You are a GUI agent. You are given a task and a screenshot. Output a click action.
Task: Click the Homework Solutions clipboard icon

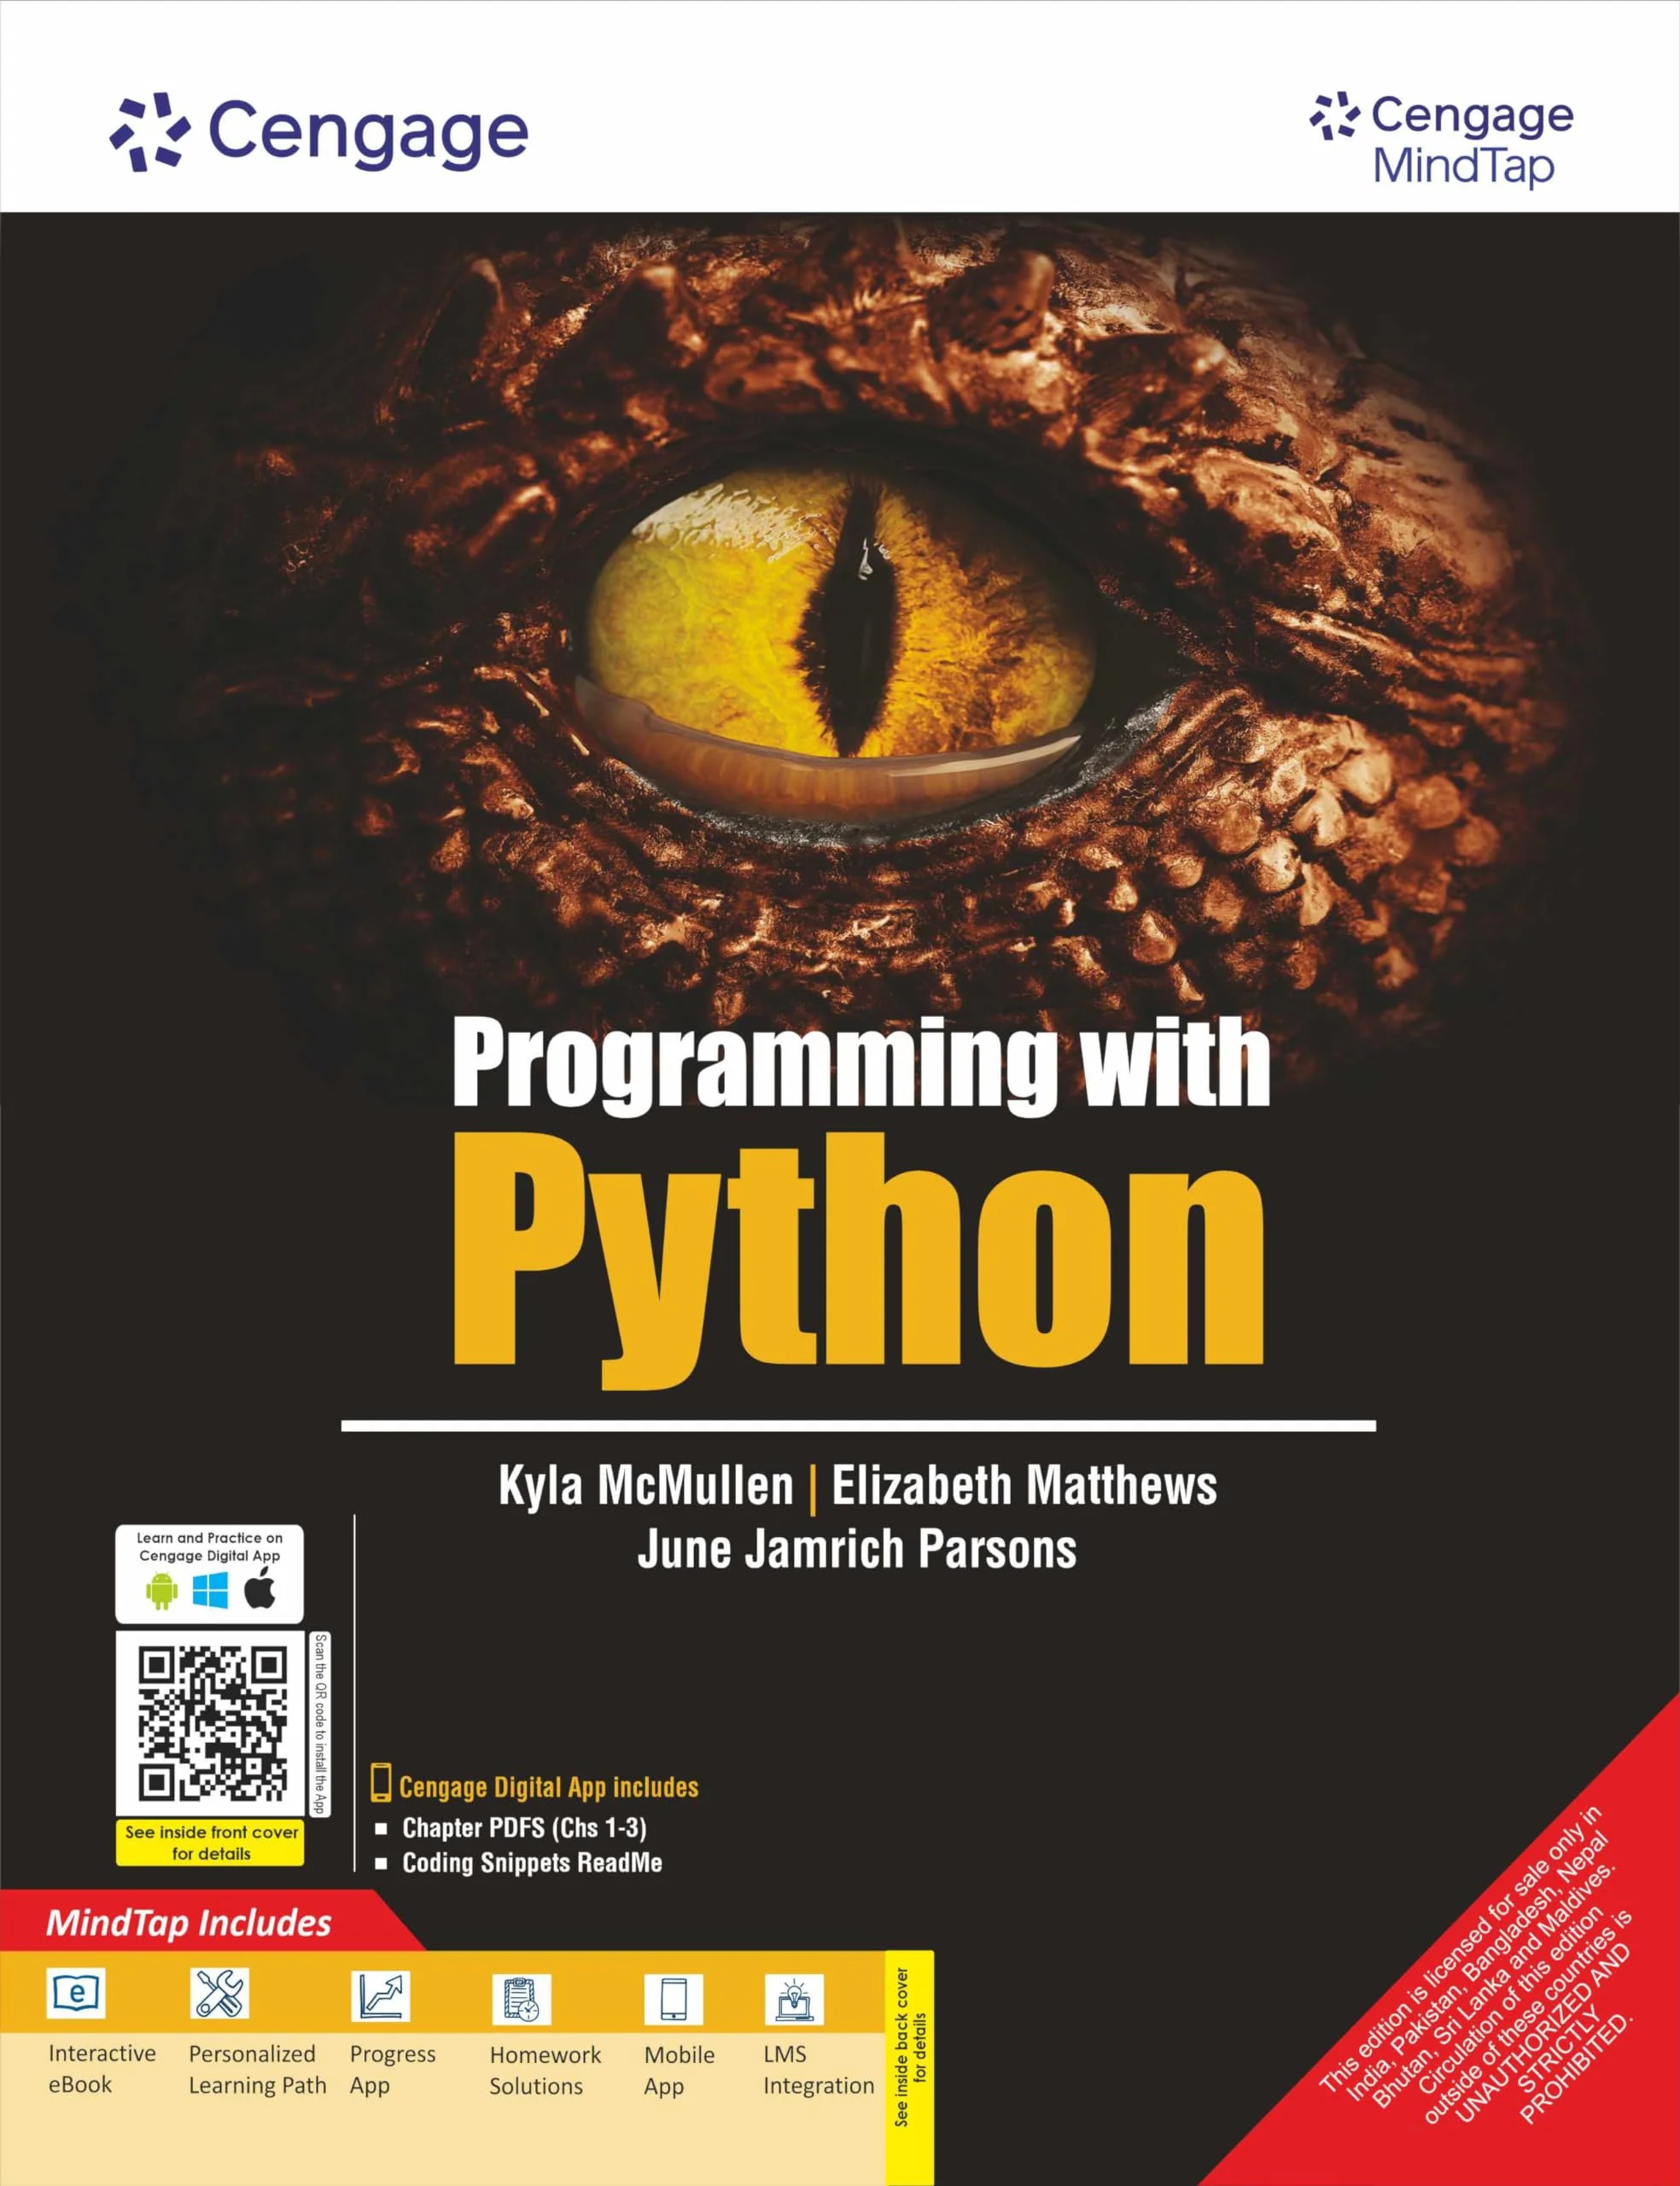[521, 1998]
